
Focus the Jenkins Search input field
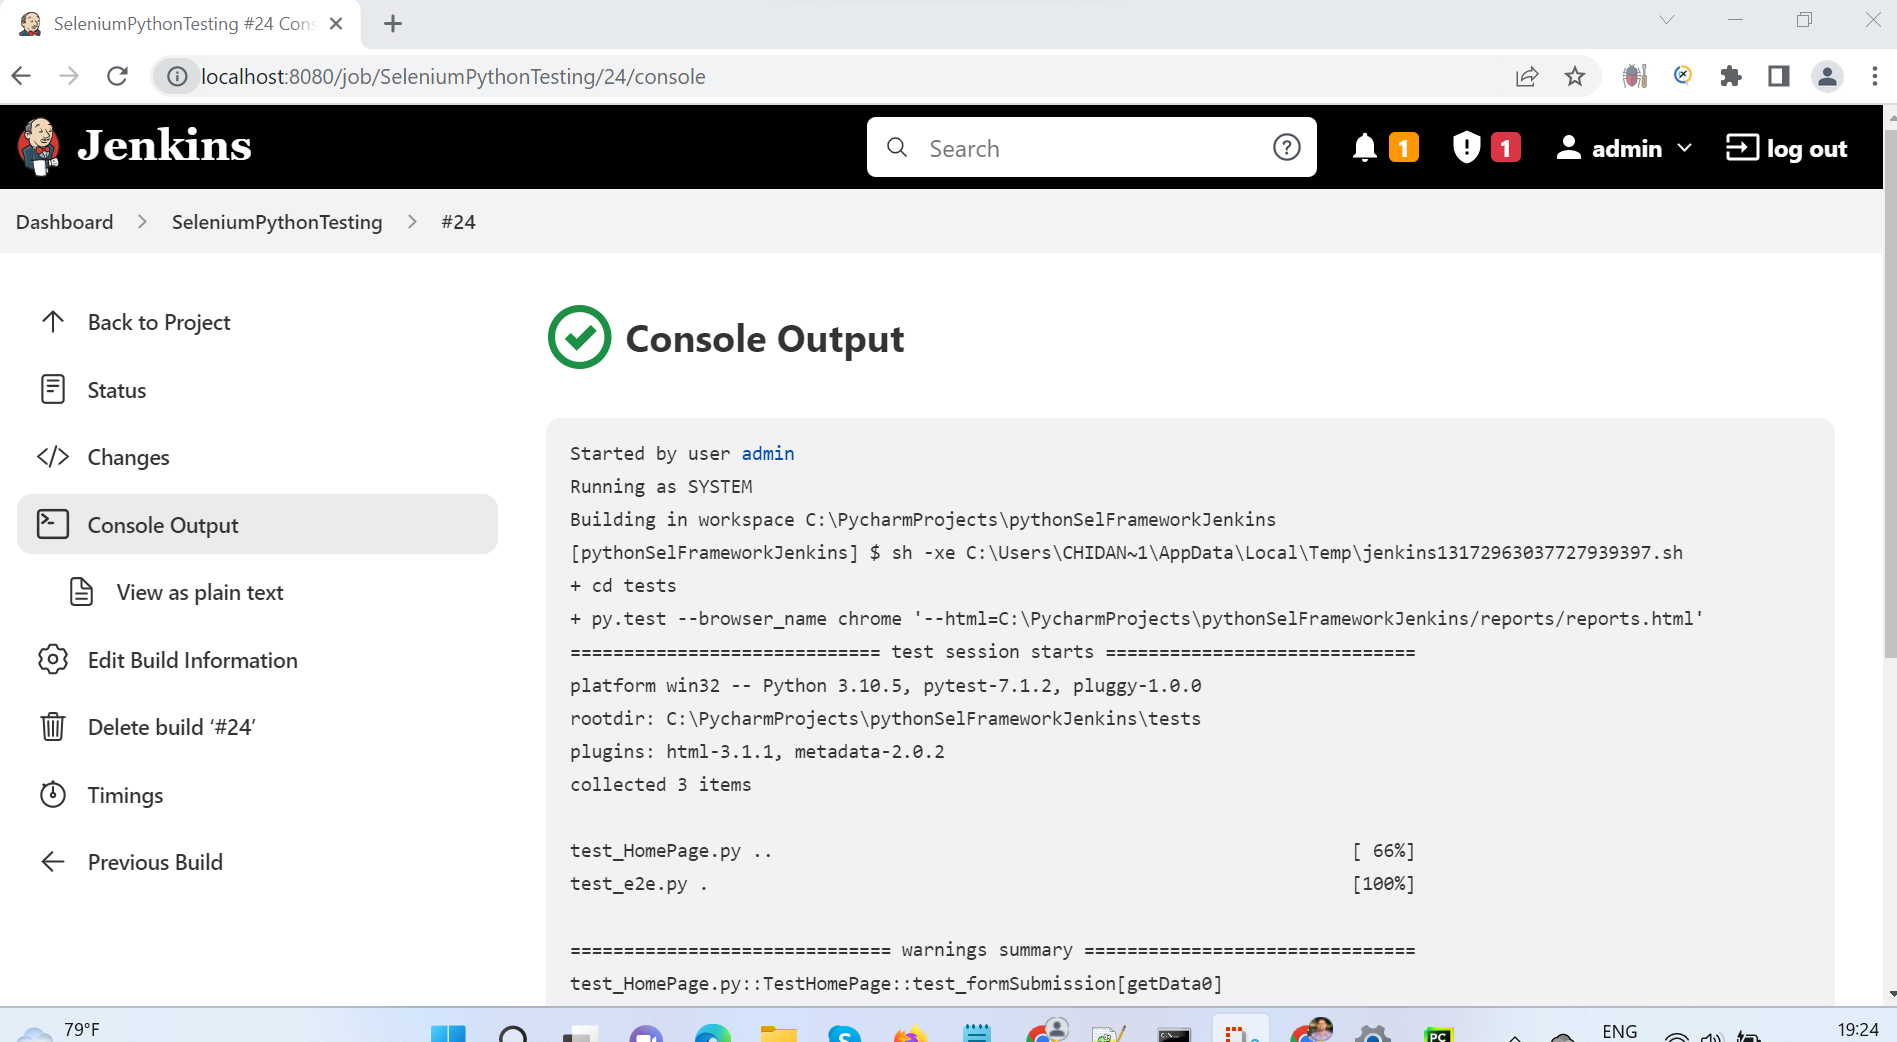[x=1090, y=148]
